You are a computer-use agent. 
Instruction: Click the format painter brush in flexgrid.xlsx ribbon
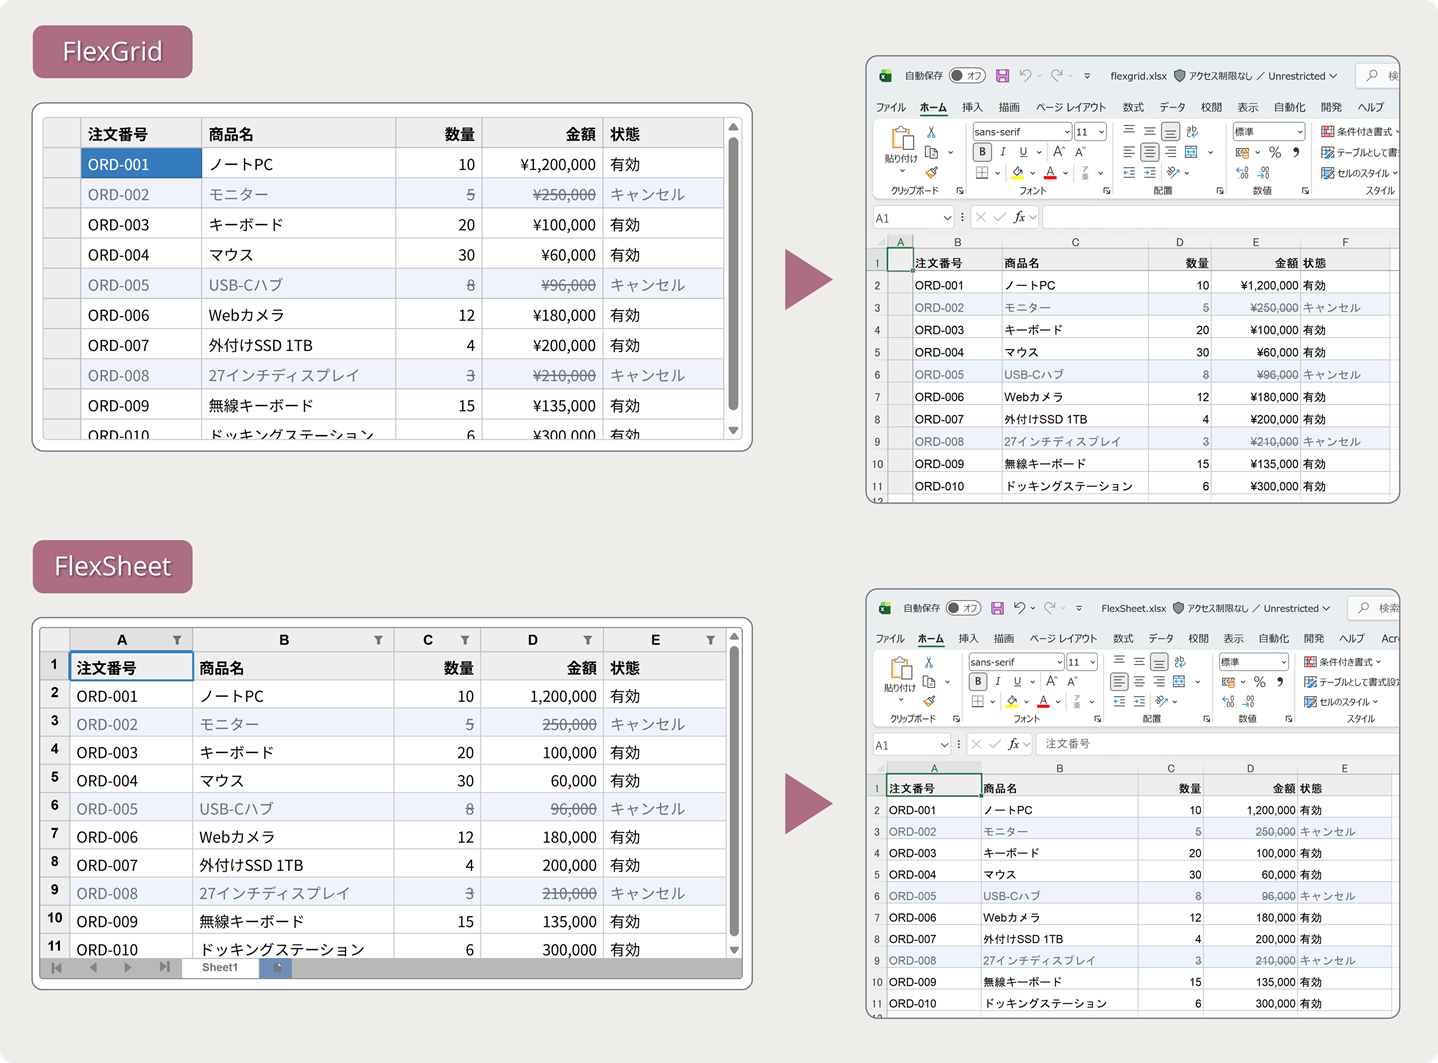pos(931,173)
